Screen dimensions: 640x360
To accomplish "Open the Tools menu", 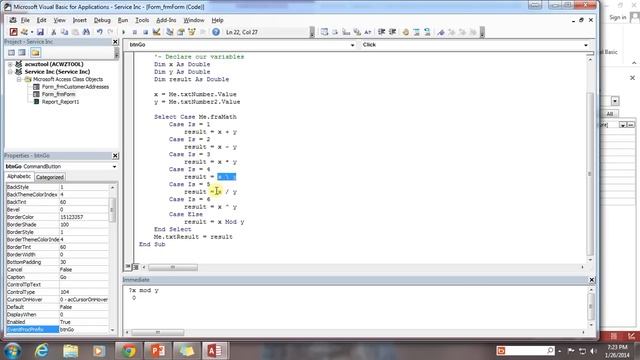I will 142,20.
